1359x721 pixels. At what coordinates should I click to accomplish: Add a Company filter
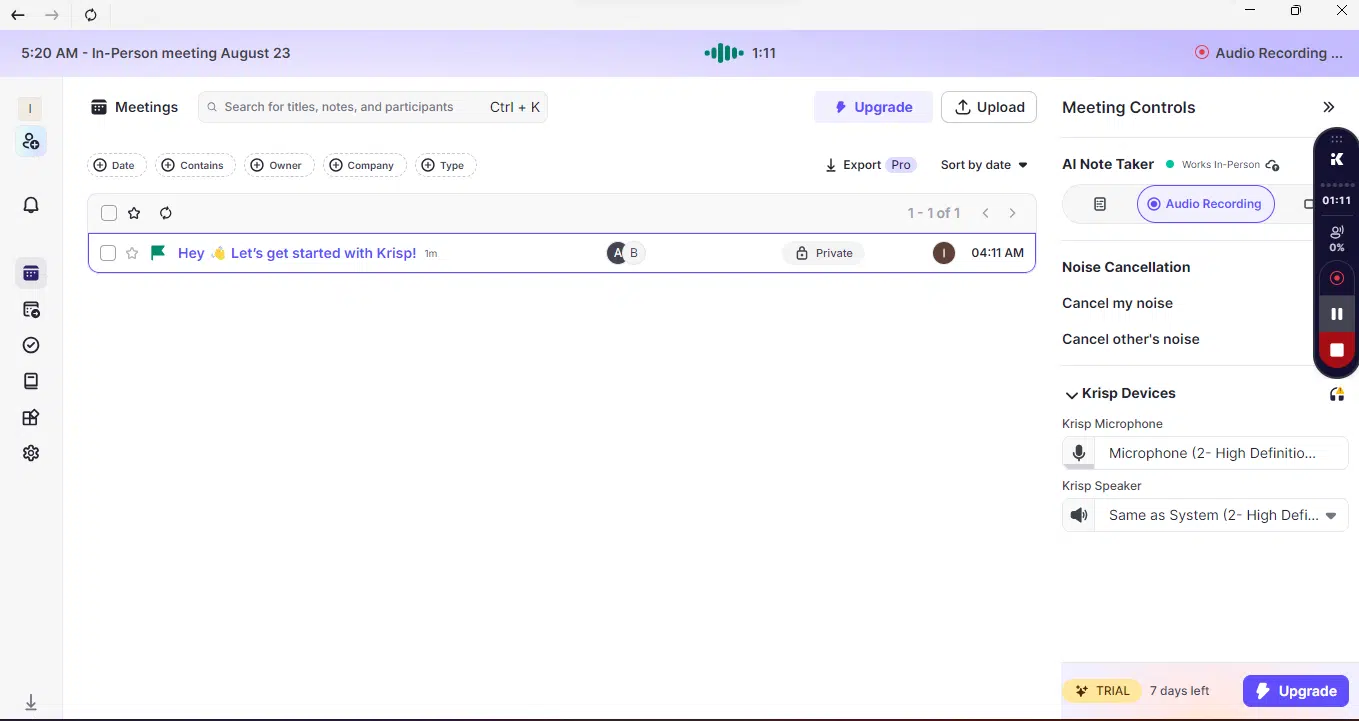[x=365, y=165]
